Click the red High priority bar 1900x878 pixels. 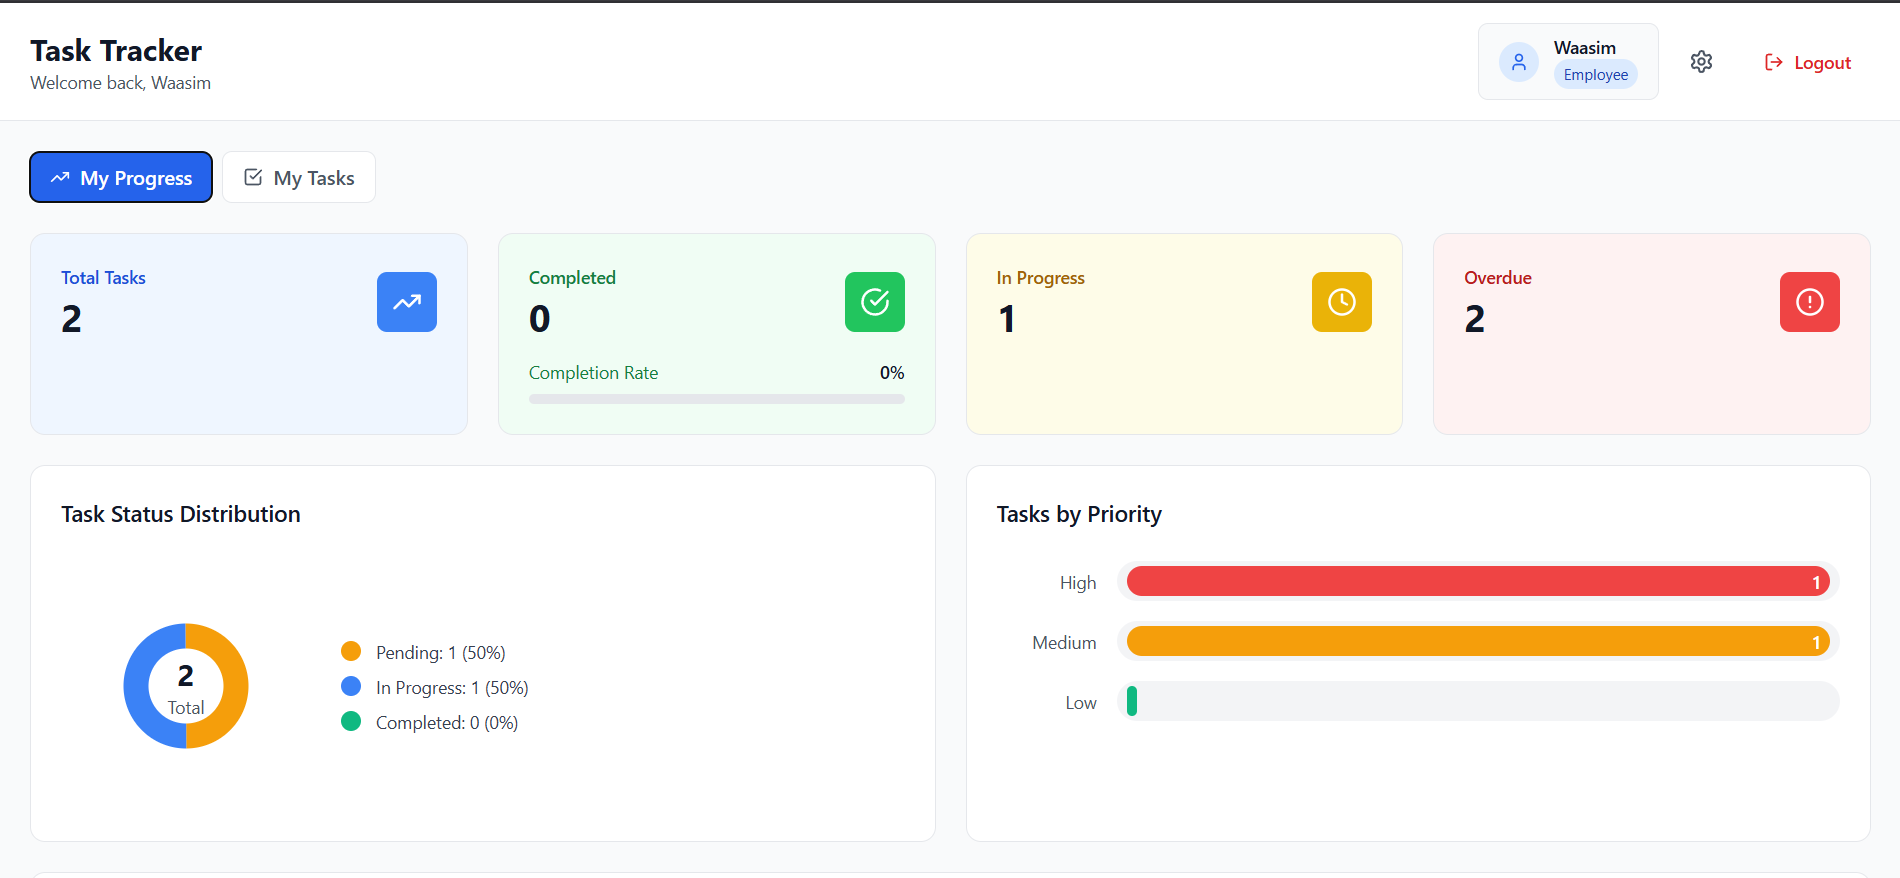[1478, 581]
